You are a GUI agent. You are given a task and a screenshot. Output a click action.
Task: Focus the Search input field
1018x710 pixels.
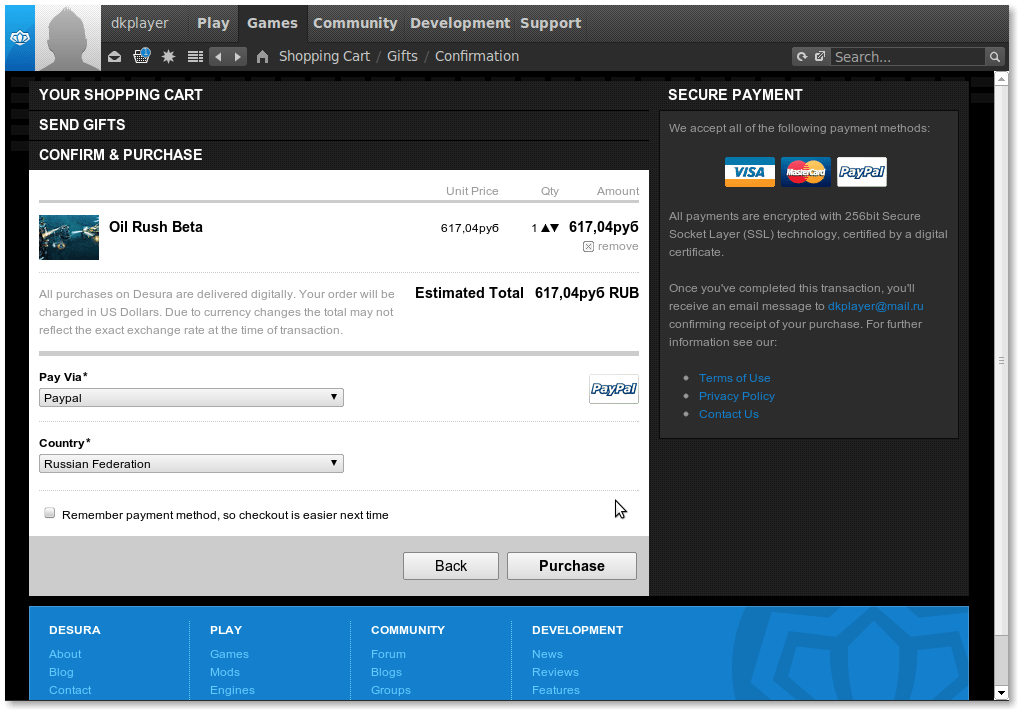click(x=908, y=57)
